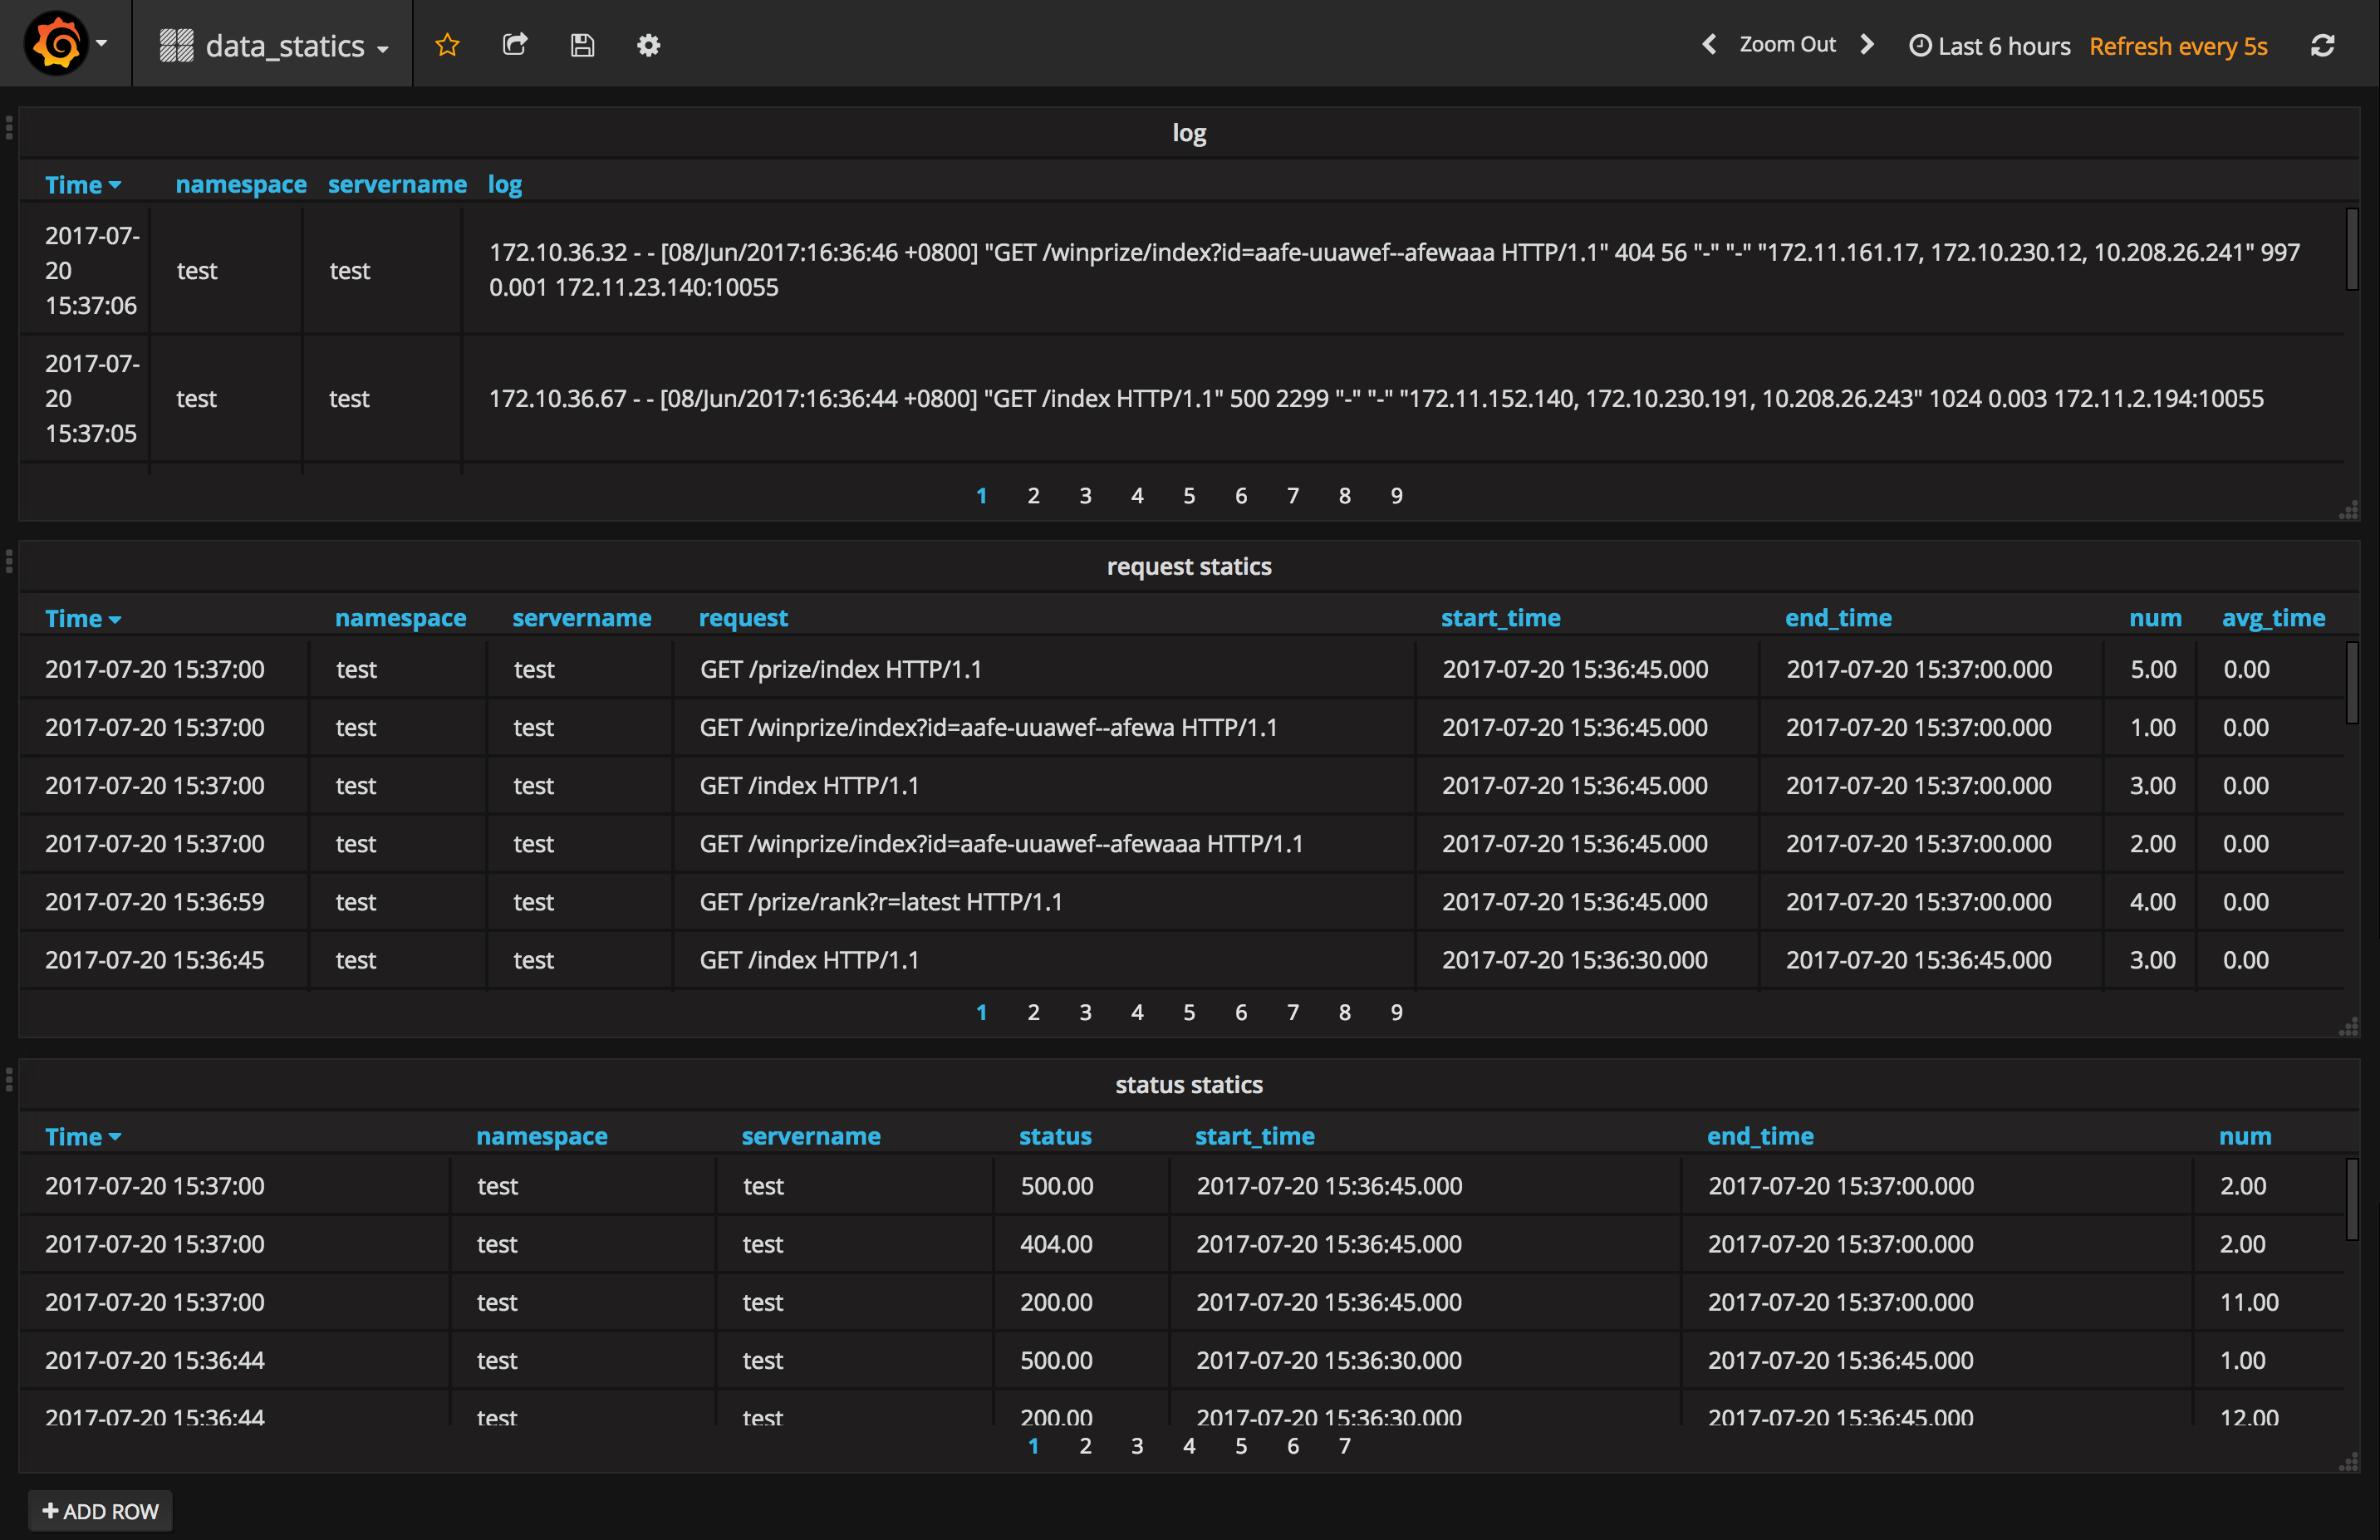Save dashboard with the floppy disk icon
This screenshot has height=1540, width=2380.
point(582,45)
